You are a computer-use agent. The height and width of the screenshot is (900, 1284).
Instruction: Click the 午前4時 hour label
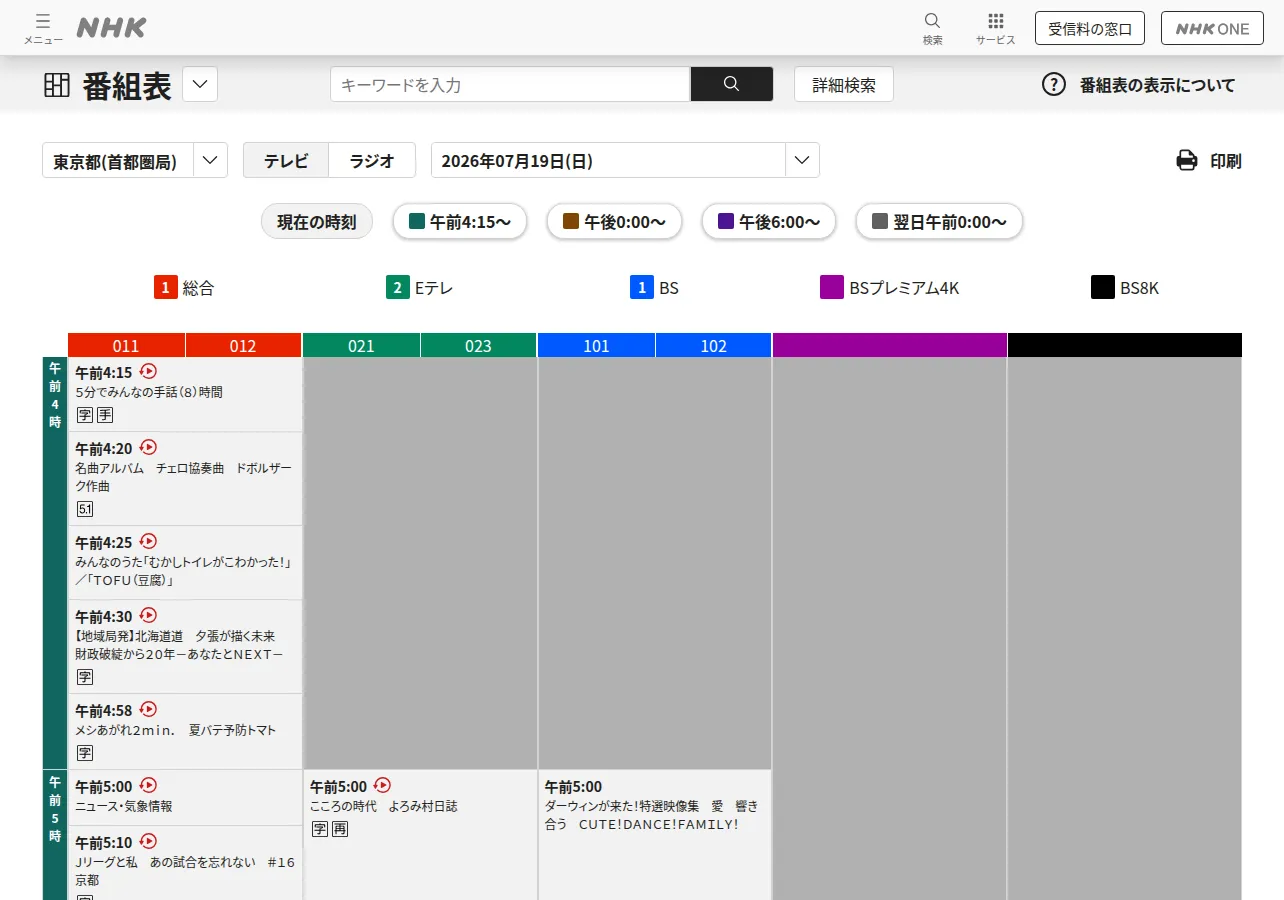(55, 395)
